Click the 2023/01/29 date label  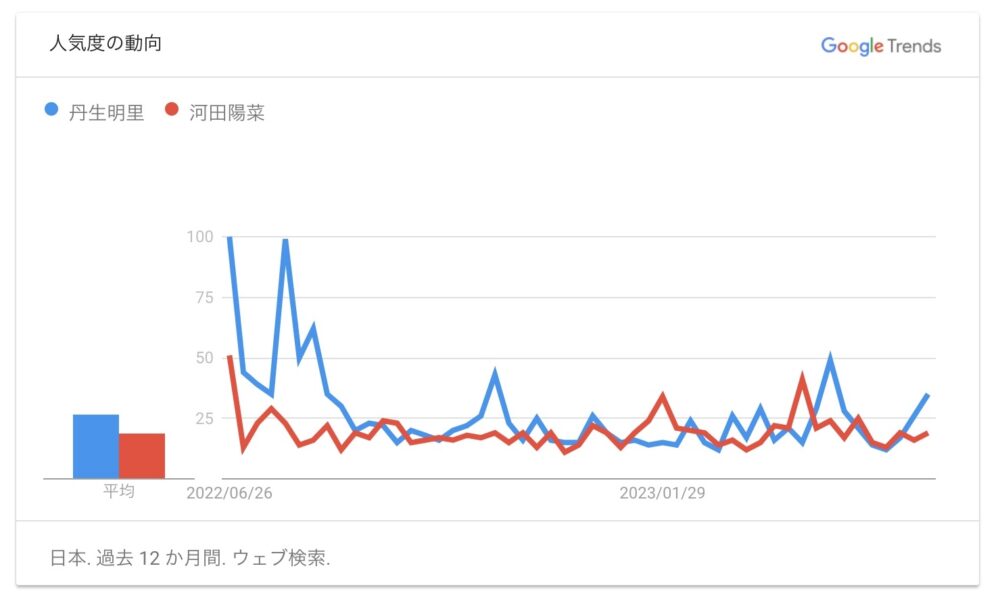click(662, 493)
